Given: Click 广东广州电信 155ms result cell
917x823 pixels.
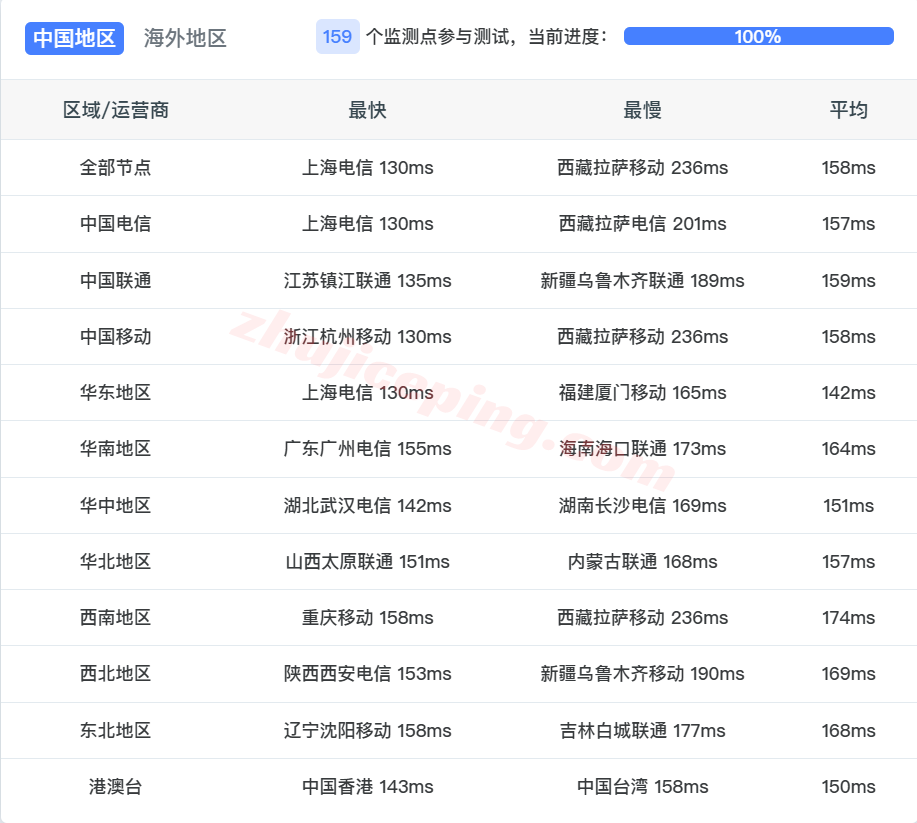Looking at the screenshot, I should [368, 449].
